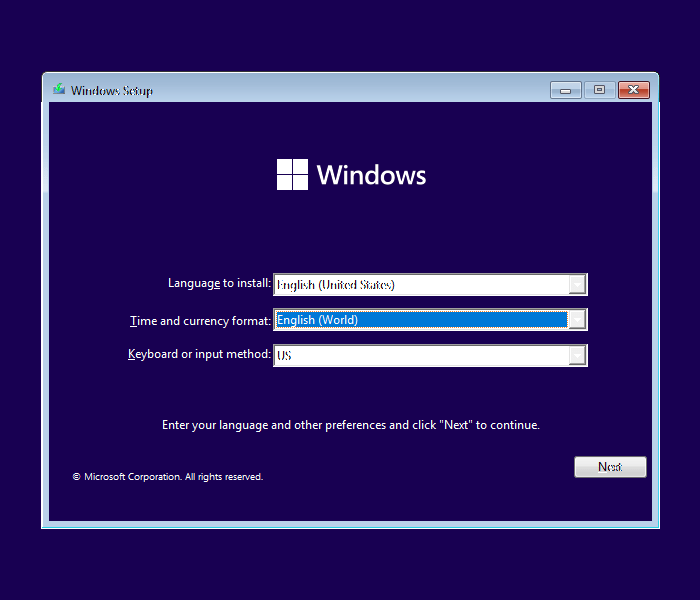The image size is (700, 600).
Task: Click the "Keyboard or input method" label
Action: (199, 354)
